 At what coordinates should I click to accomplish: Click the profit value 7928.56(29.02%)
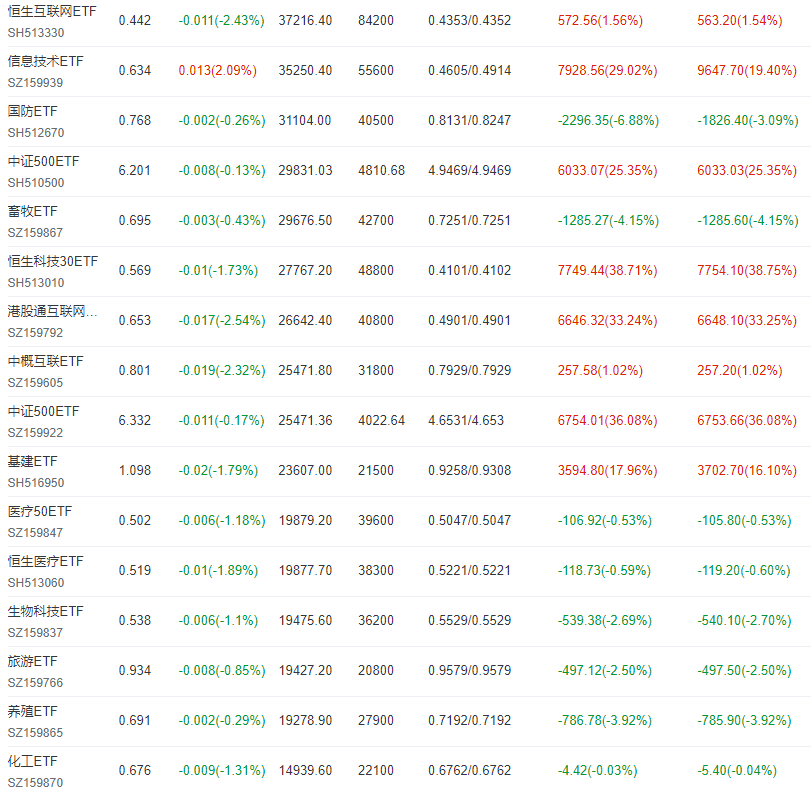click(x=608, y=71)
